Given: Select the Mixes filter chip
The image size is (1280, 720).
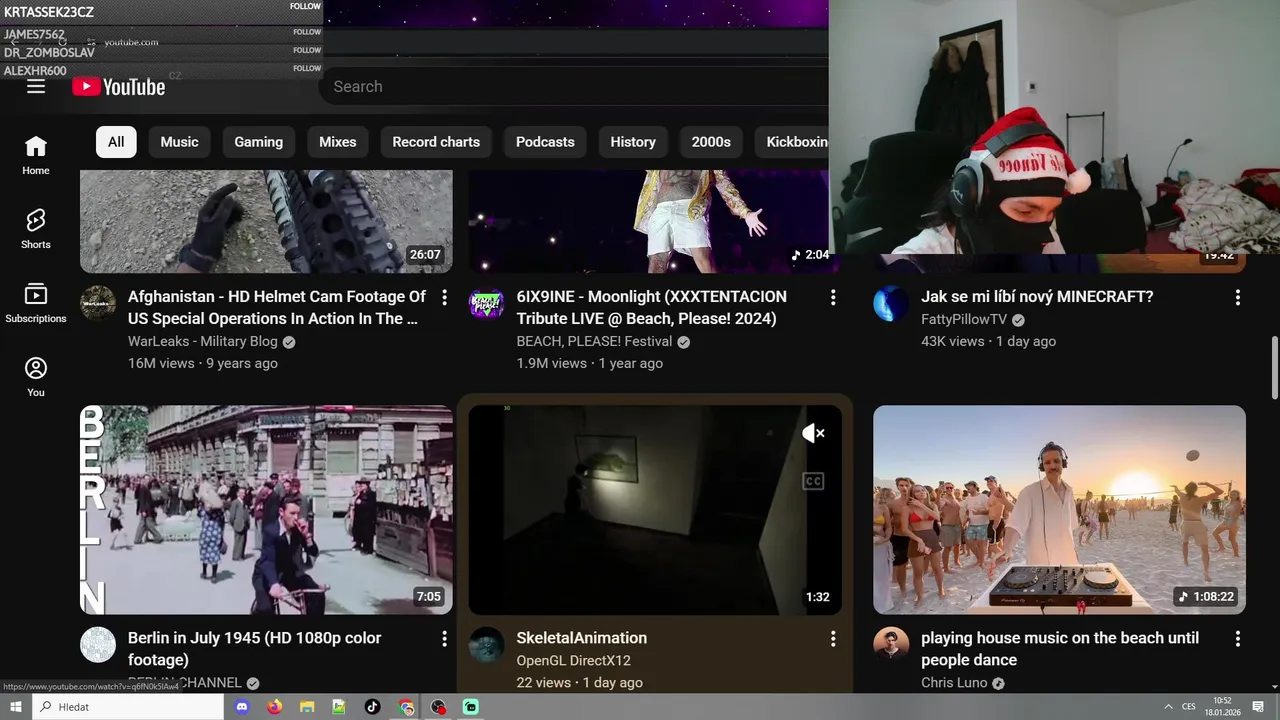Looking at the screenshot, I should click(x=338, y=142).
